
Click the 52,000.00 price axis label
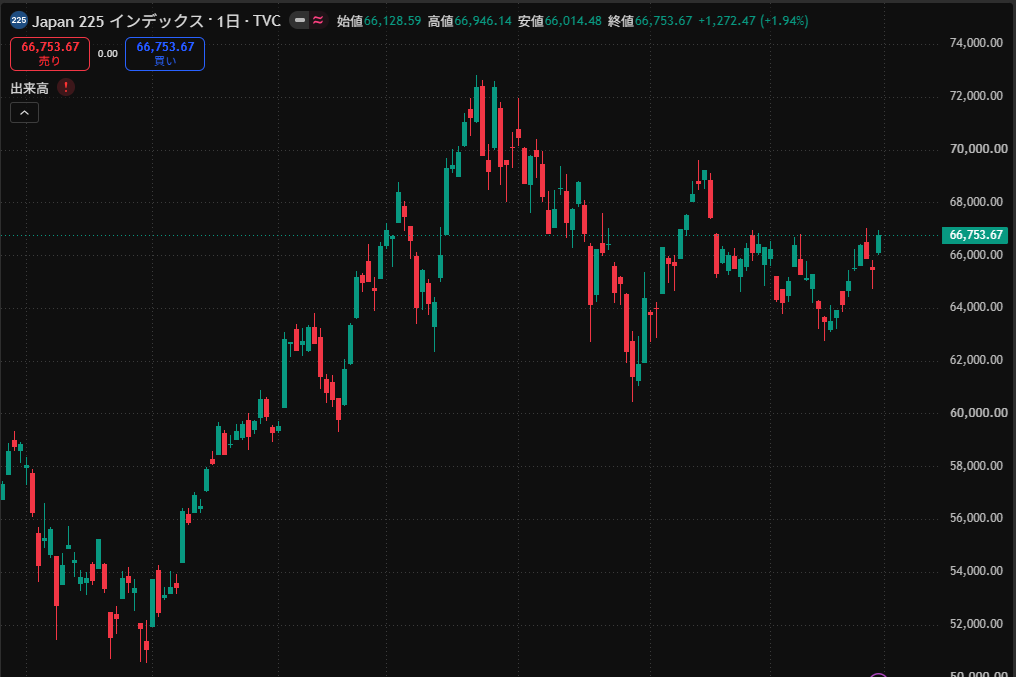[976, 624]
